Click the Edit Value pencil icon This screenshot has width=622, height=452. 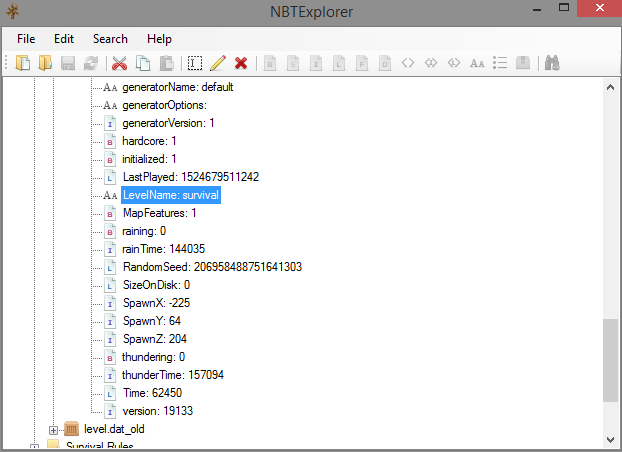[x=218, y=63]
